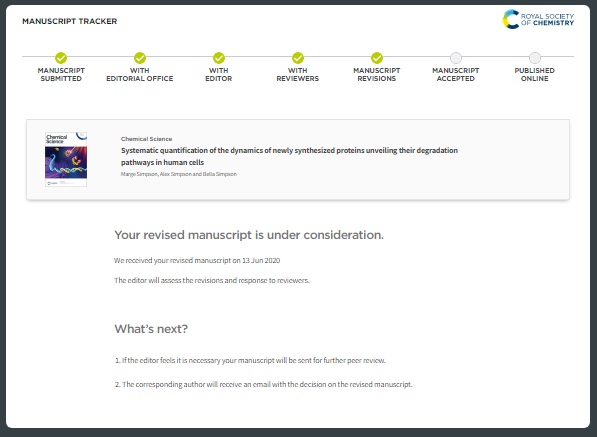
Task: Select the With Reviewers step label
Action: point(298,75)
